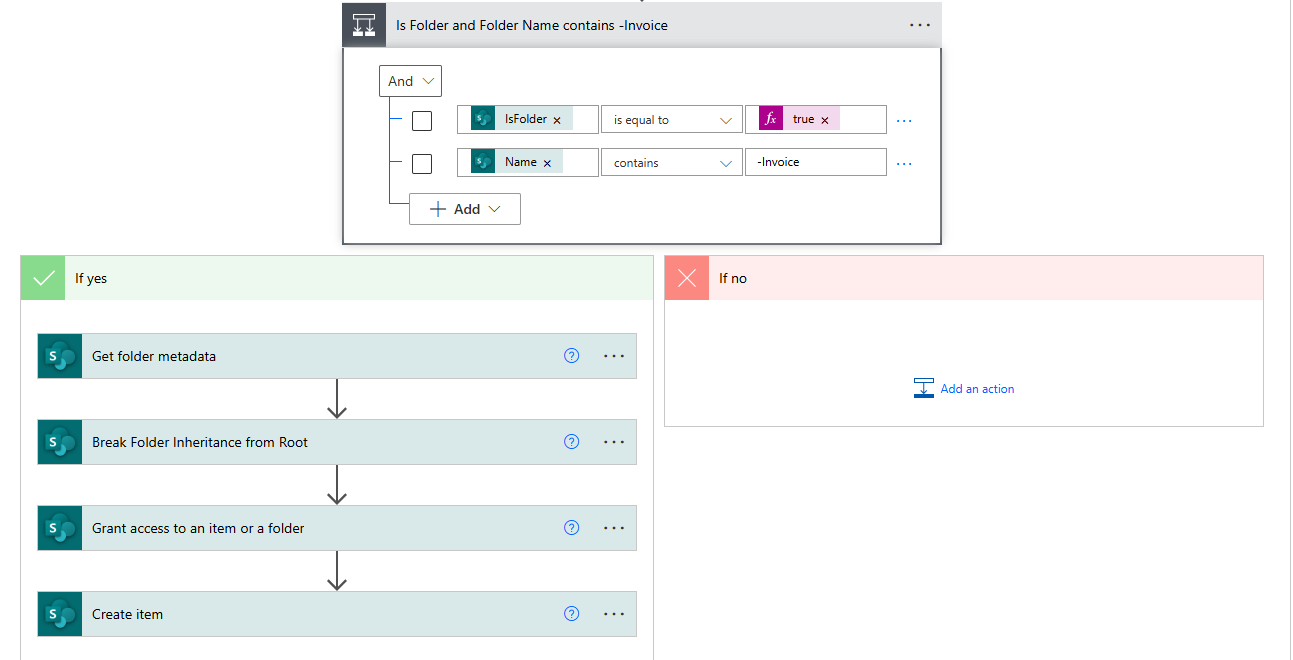The height and width of the screenshot is (660, 1293).
Task: Open help for Grant access action
Action: pyautogui.click(x=572, y=528)
